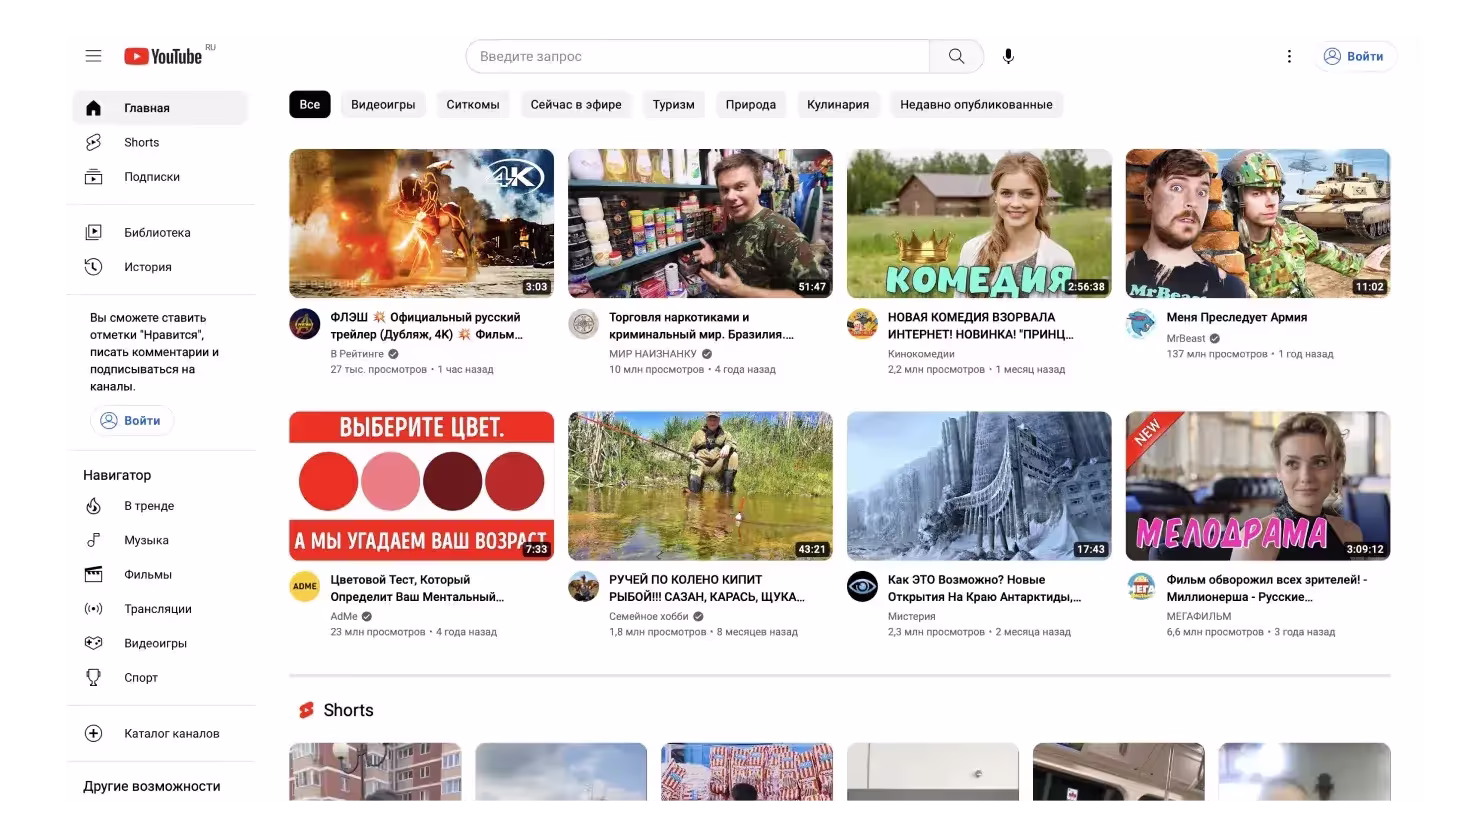Open Музыка in the Навигатор list
This screenshot has height=838, width=1480.
coord(146,540)
